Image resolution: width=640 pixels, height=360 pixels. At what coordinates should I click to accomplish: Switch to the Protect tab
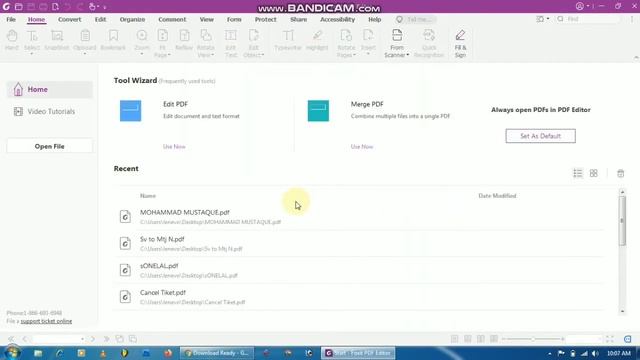(x=266, y=19)
